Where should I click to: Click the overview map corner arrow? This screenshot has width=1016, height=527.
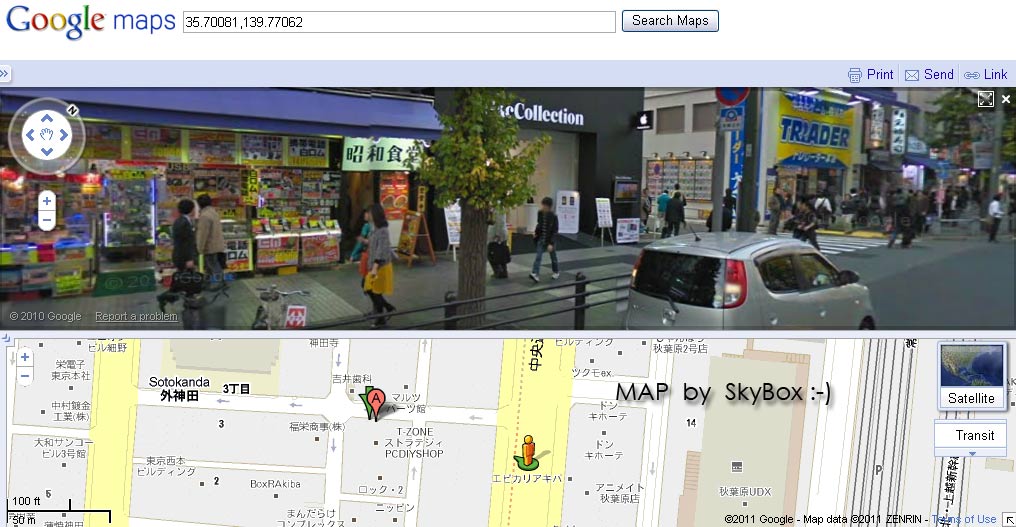(x=1009, y=519)
